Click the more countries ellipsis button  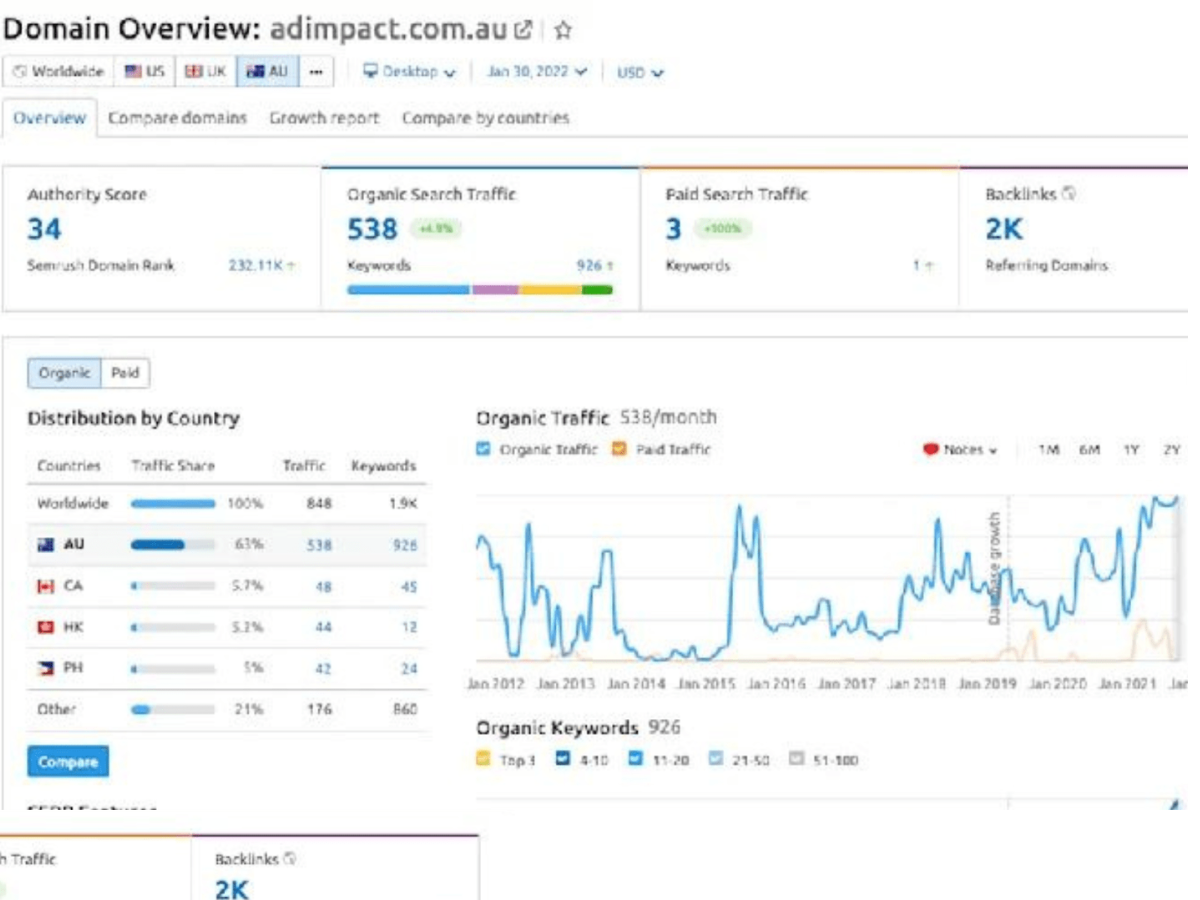pos(316,72)
